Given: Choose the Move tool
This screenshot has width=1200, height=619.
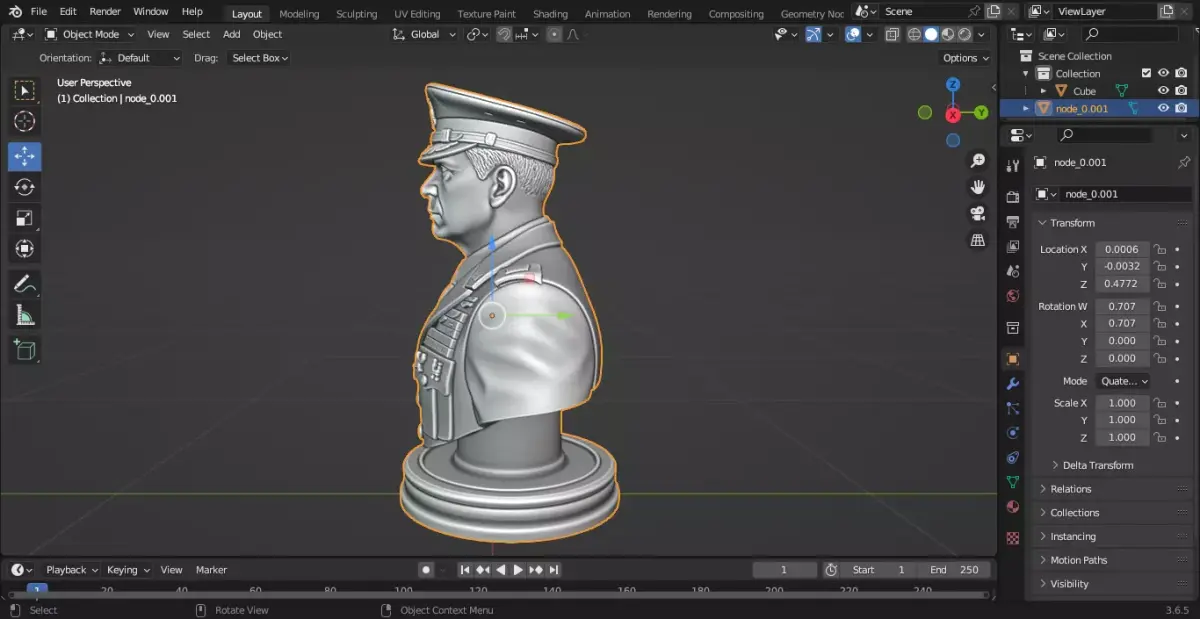Looking at the screenshot, I should [25, 156].
